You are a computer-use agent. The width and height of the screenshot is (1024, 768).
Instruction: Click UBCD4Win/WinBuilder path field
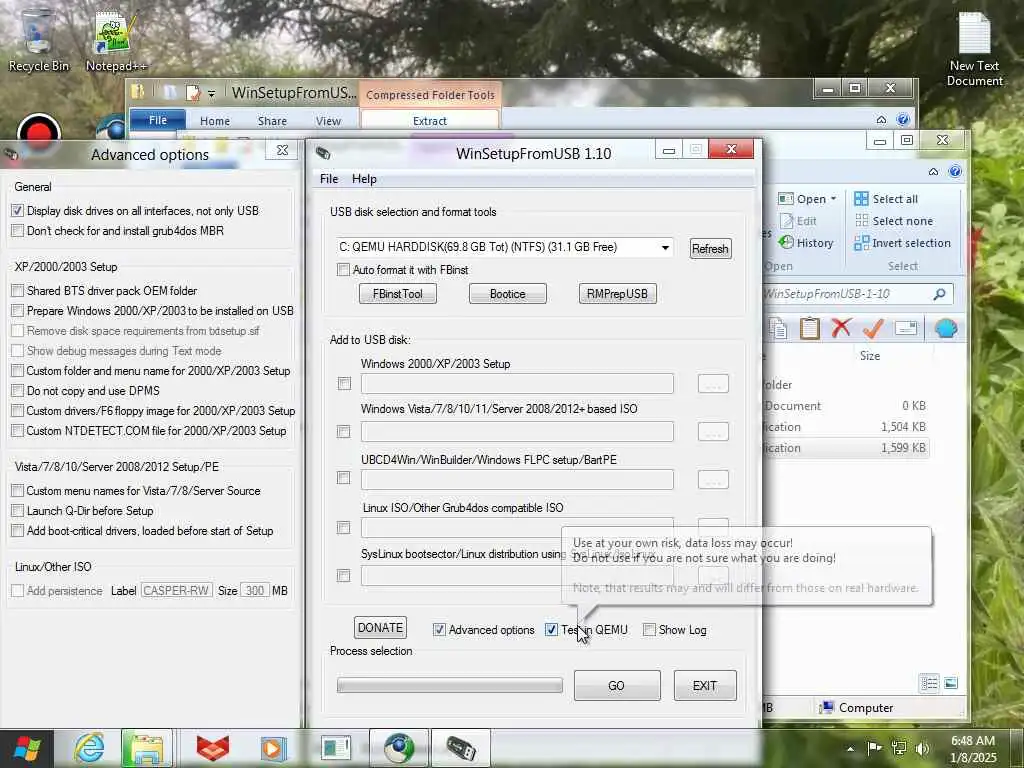[517, 479]
